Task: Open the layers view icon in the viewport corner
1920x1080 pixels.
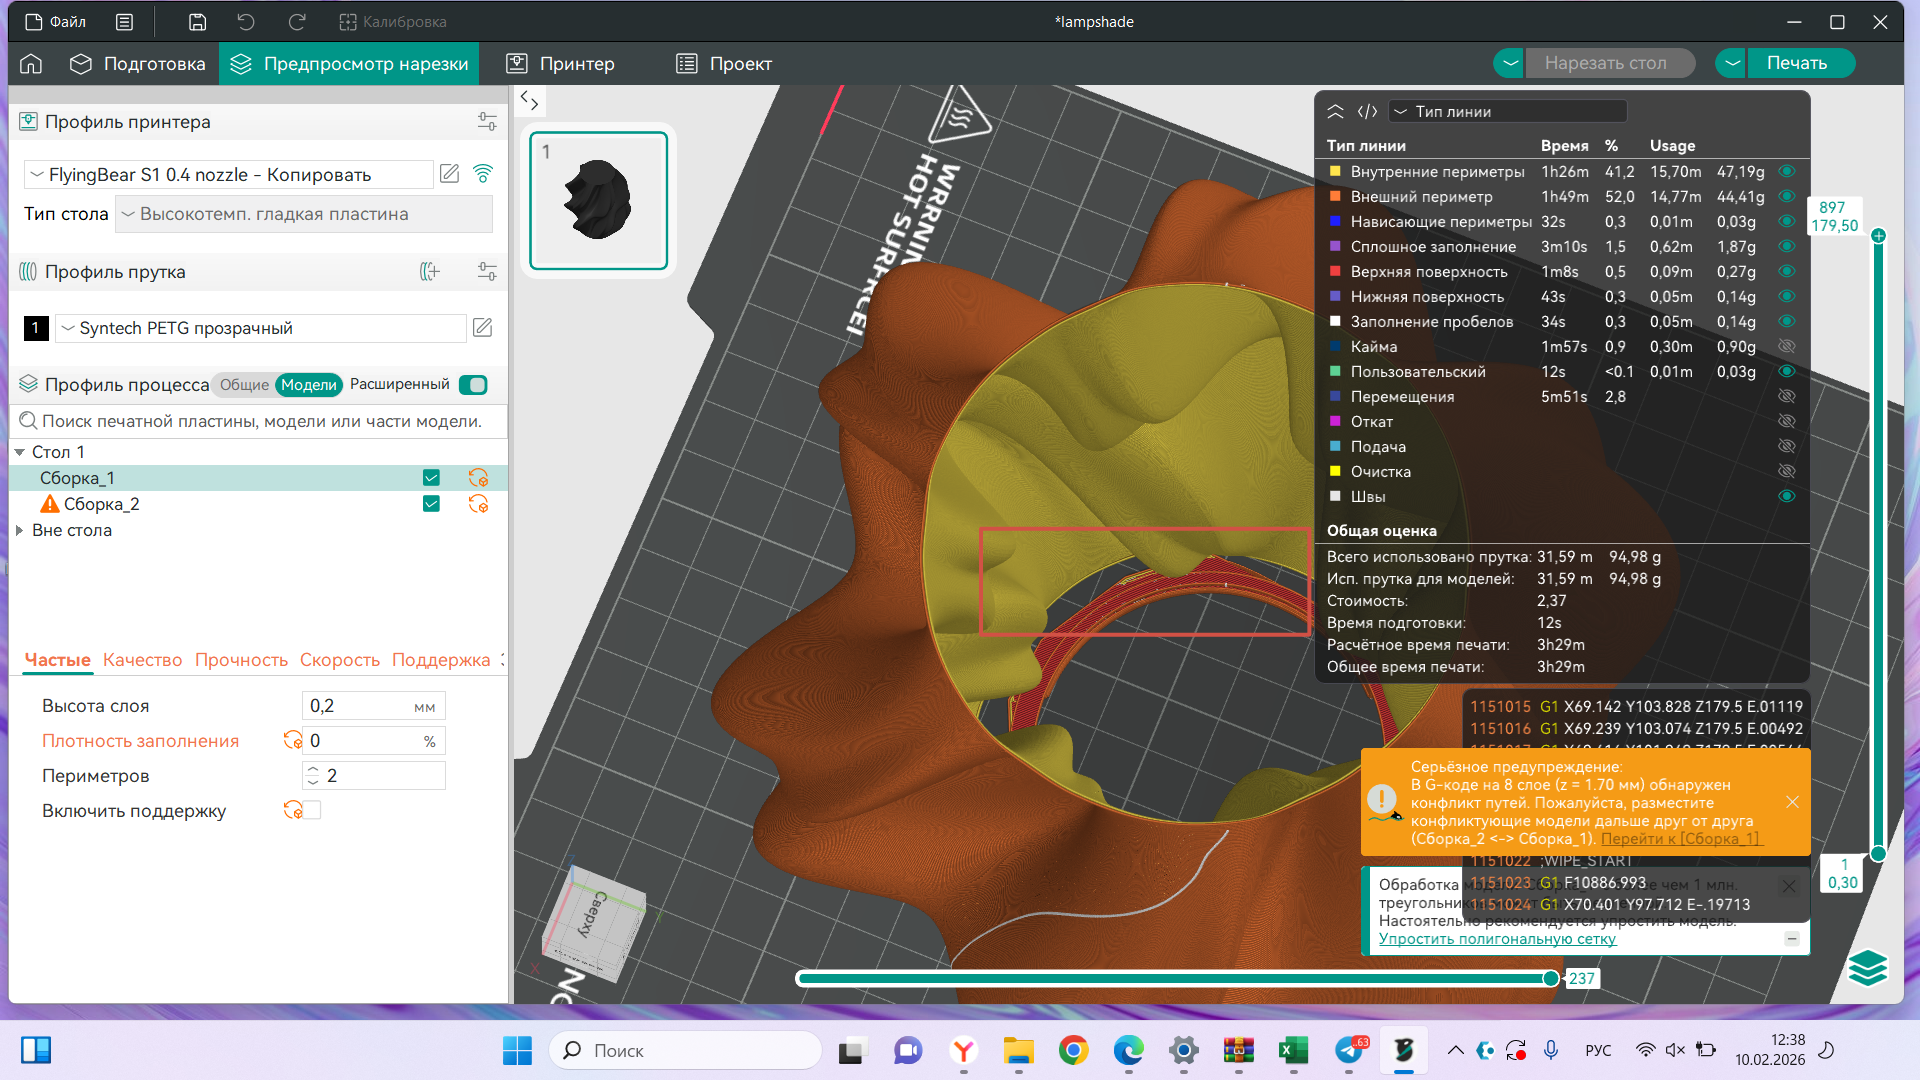Action: [1867, 968]
